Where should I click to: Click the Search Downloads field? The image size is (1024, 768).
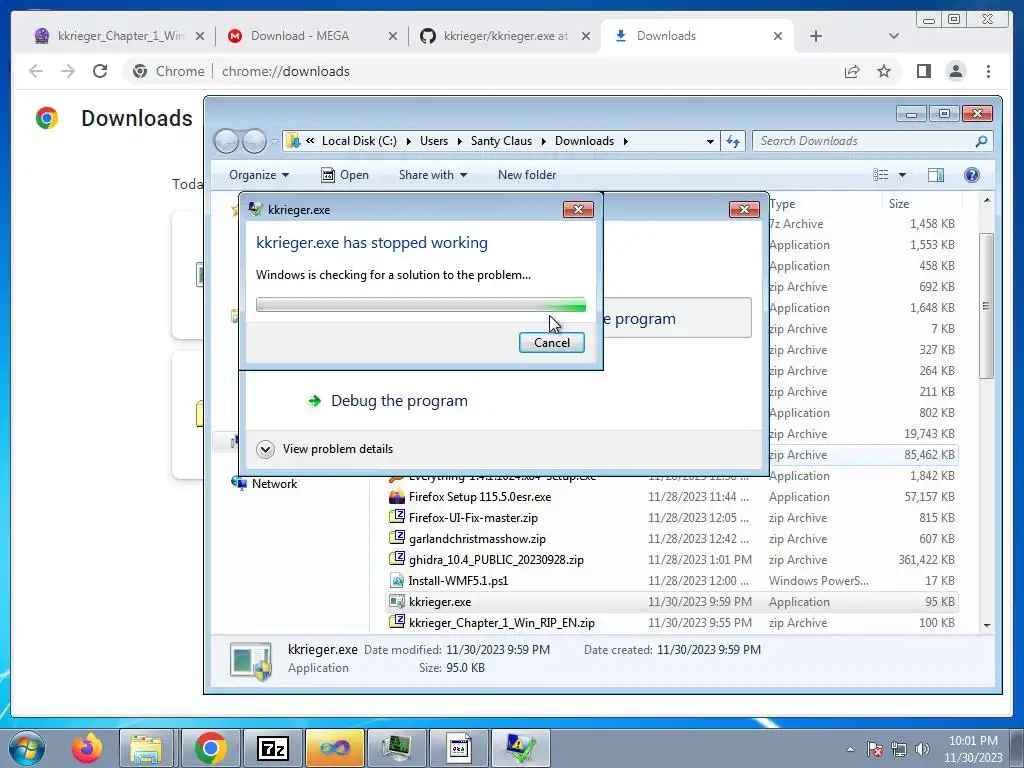(872, 141)
